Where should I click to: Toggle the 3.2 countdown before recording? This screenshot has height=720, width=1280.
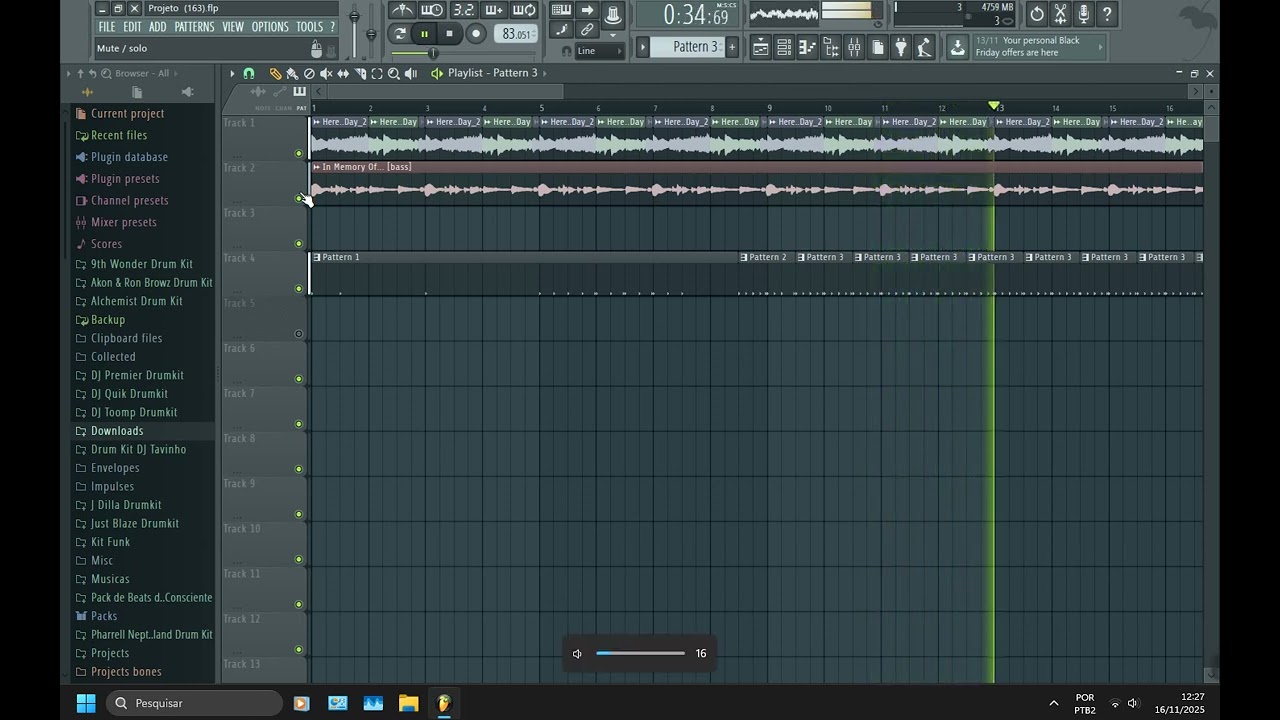[x=464, y=11]
